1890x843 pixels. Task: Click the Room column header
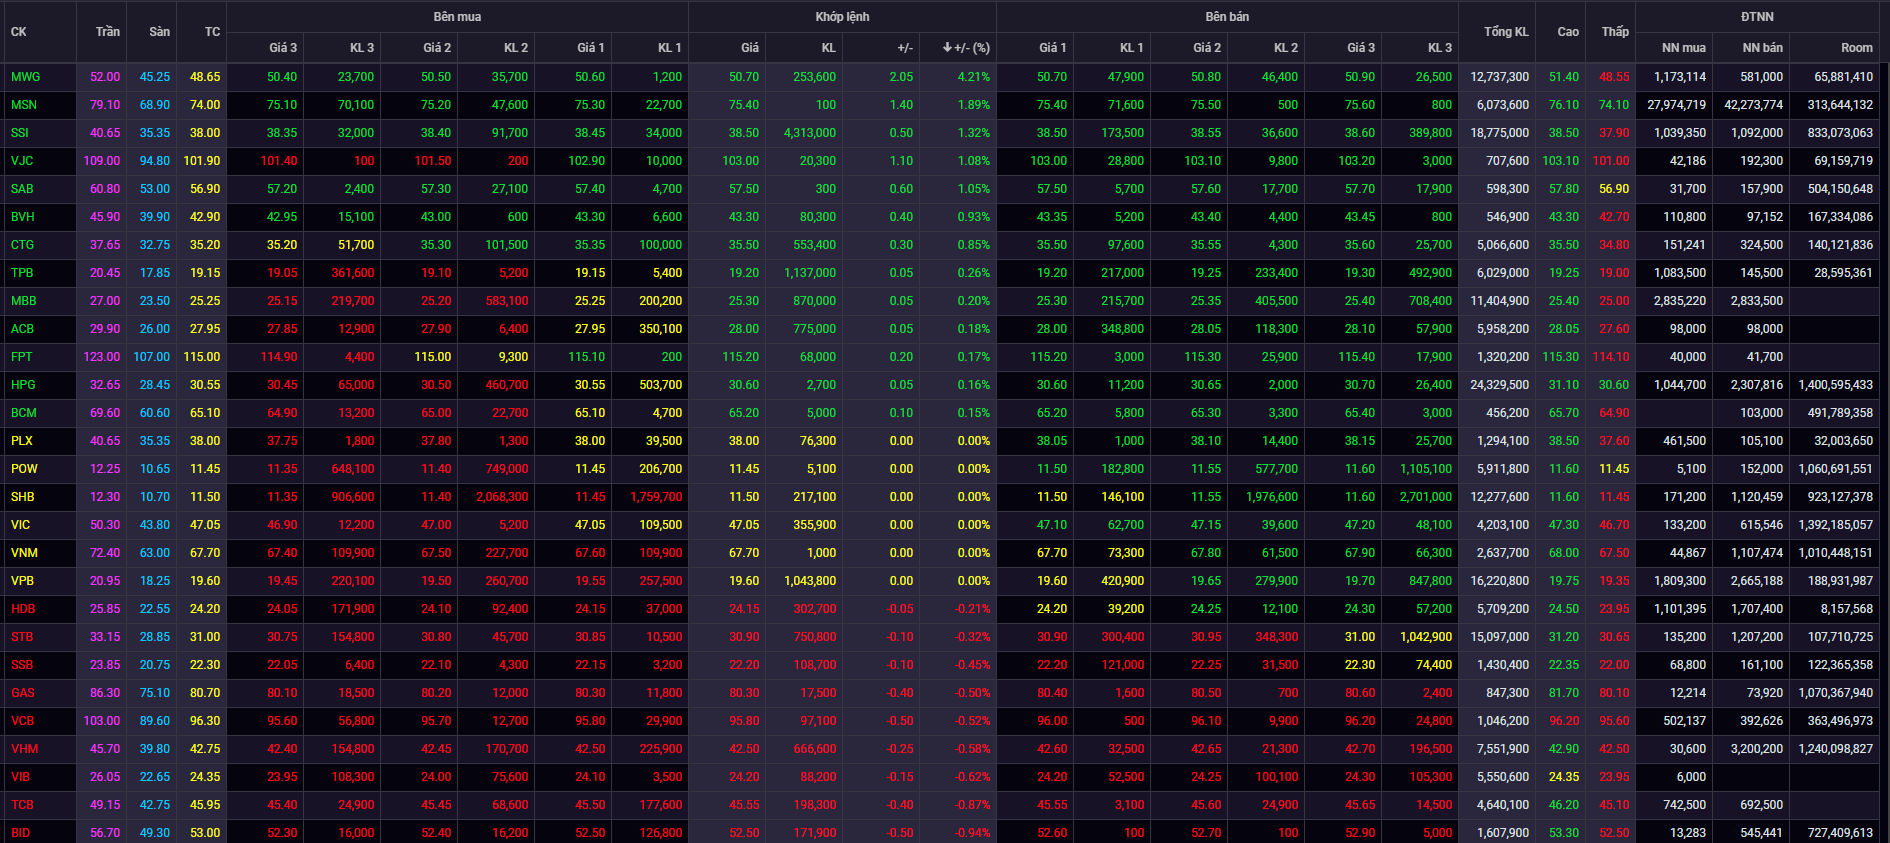coord(1857,47)
